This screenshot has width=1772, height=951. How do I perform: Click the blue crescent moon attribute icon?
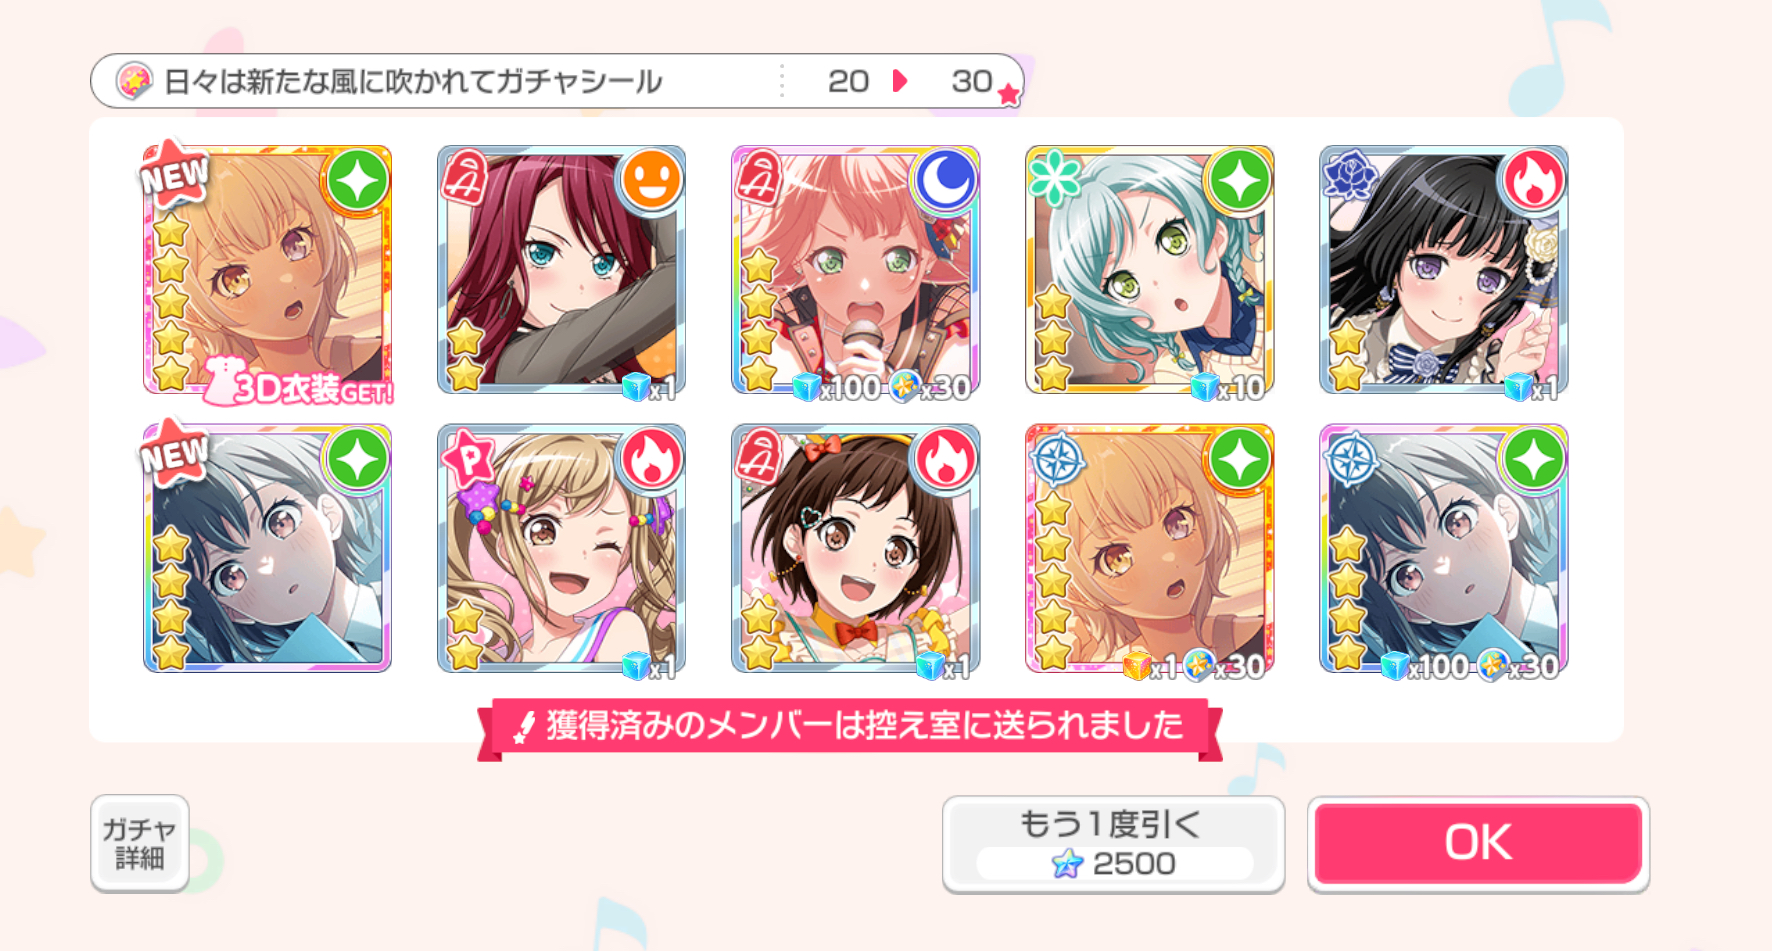945,181
